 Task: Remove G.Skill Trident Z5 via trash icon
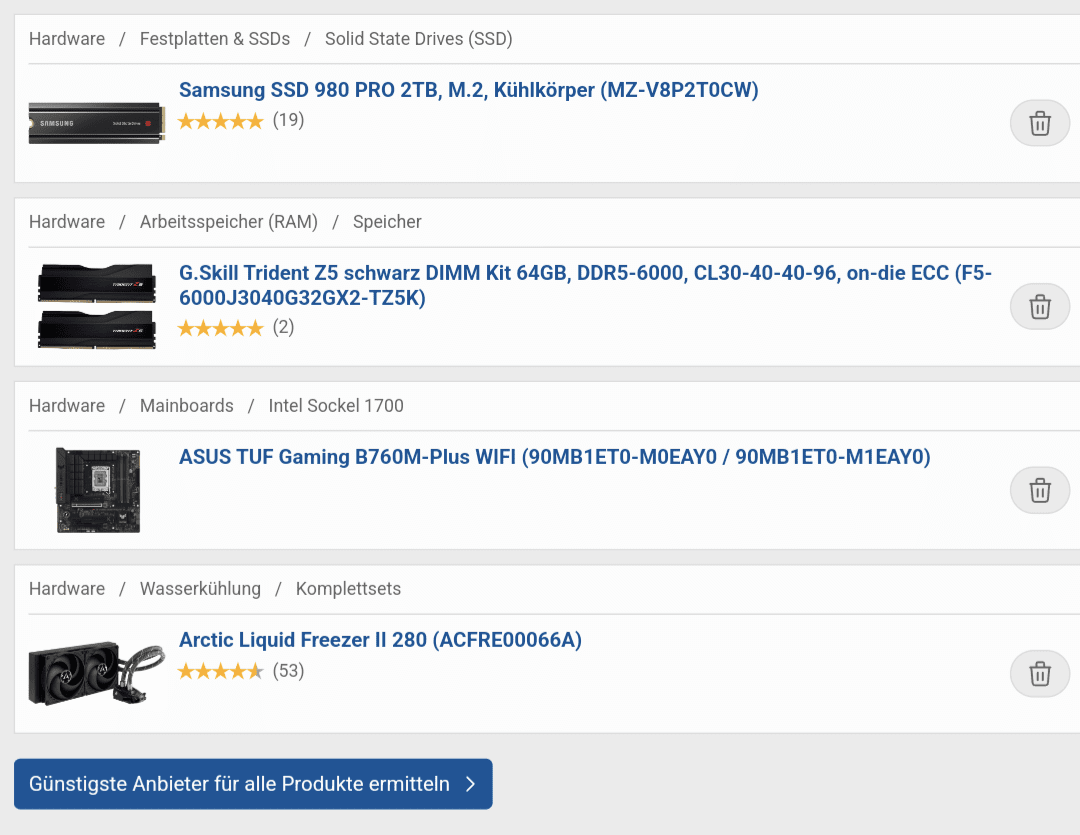1039,307
